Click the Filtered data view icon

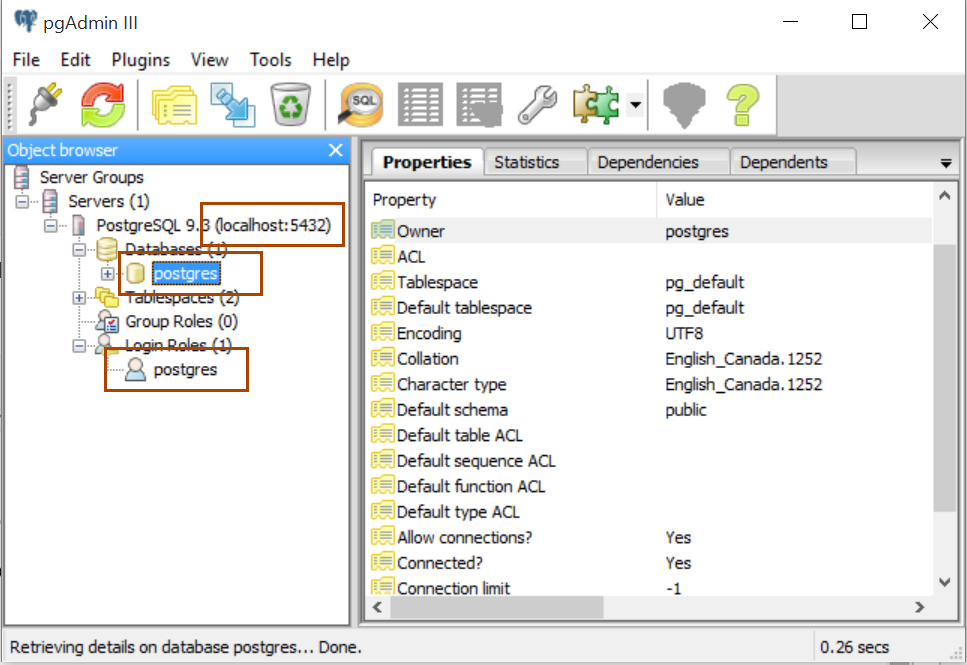tap(479, 105)
